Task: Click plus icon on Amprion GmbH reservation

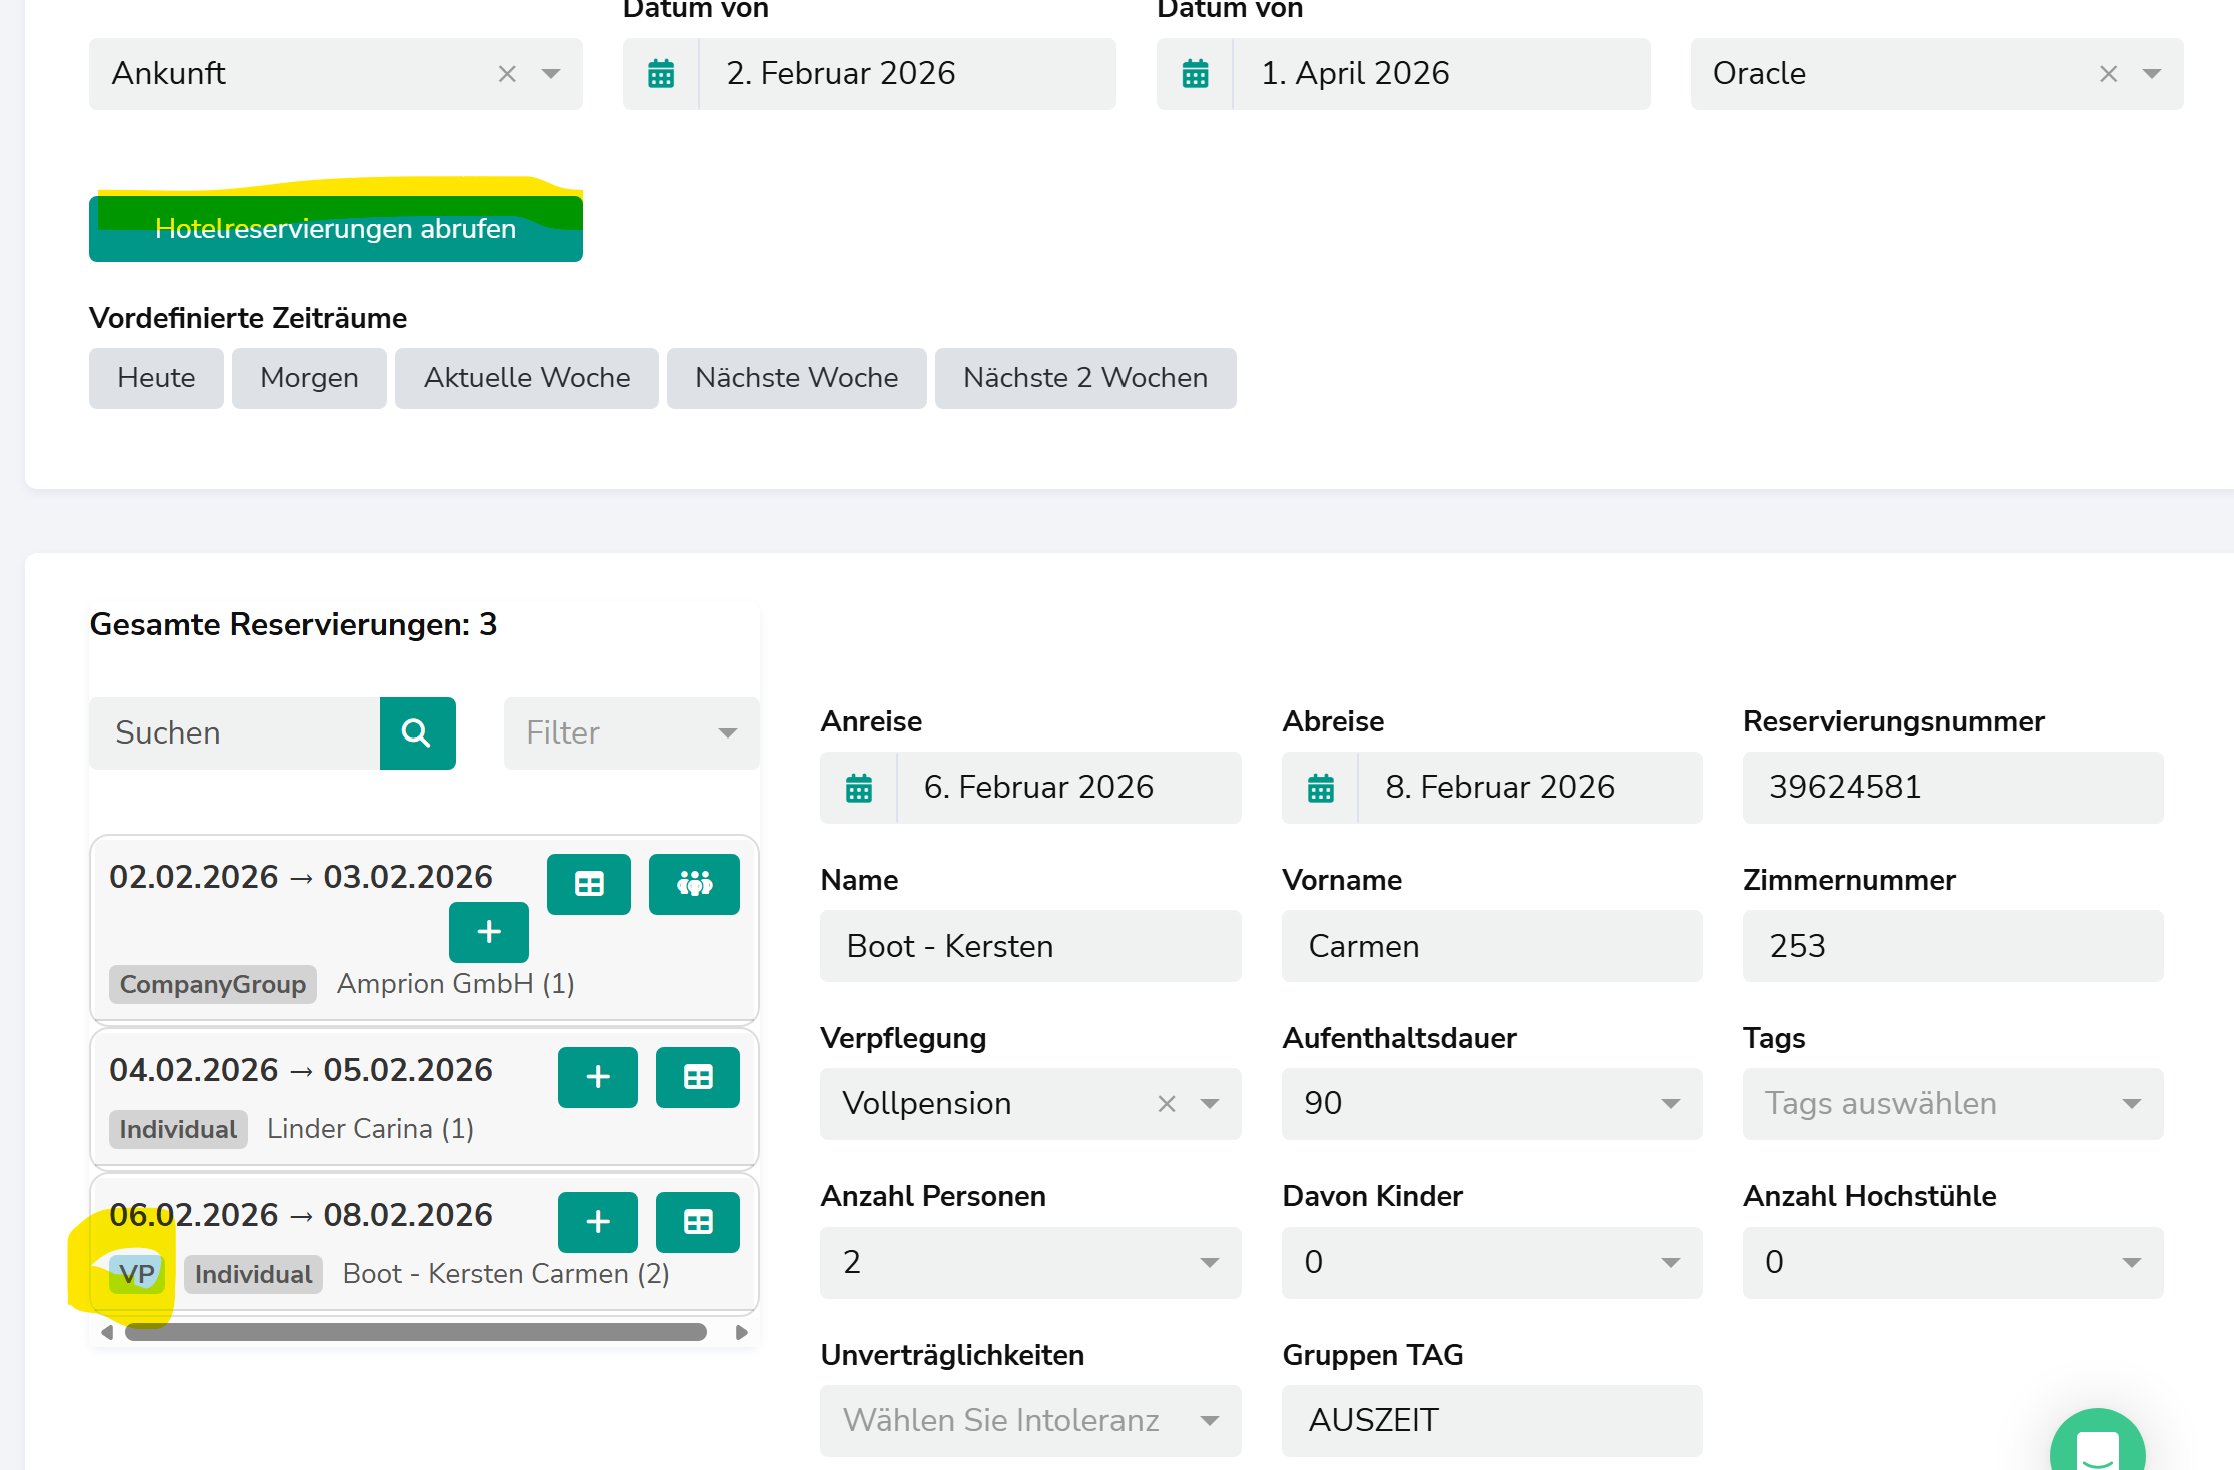Action: pyautogui.click(x=489, y=932)
